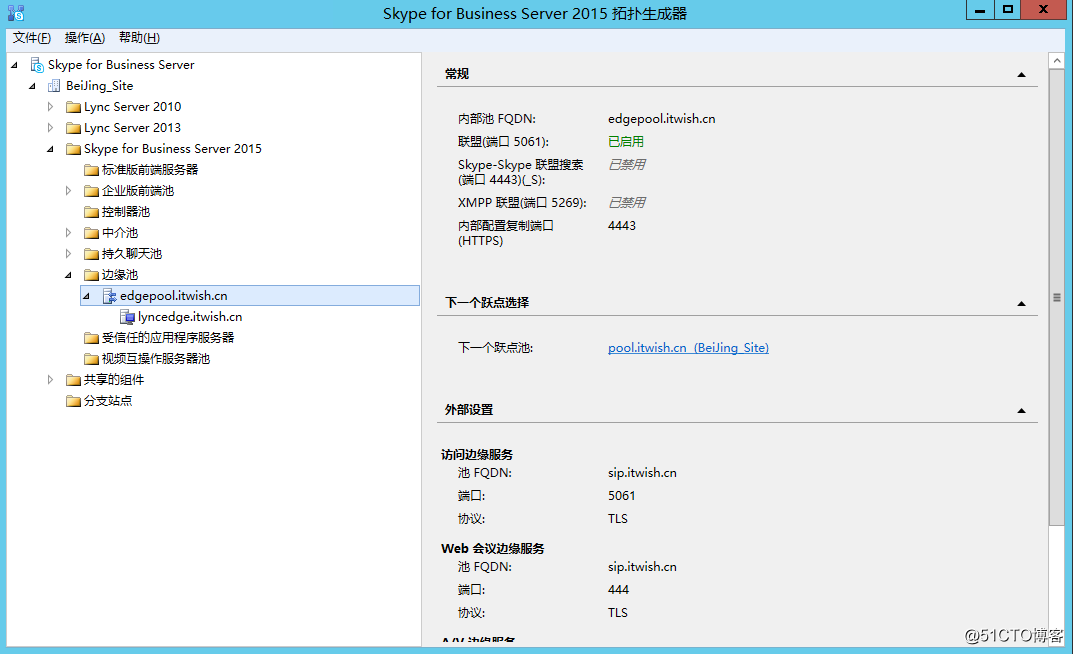1073x654 pixels.
Task: Click the edgepool.itwish.cn pool icon
Action: pos(109,296)
